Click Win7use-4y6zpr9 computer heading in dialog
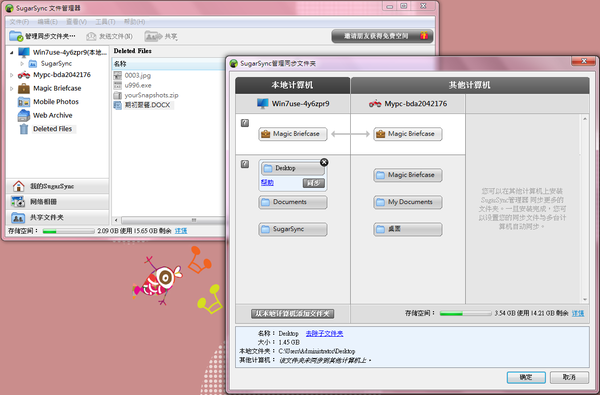This screenshot has height=395, width=600. click(x=293, y=104)
